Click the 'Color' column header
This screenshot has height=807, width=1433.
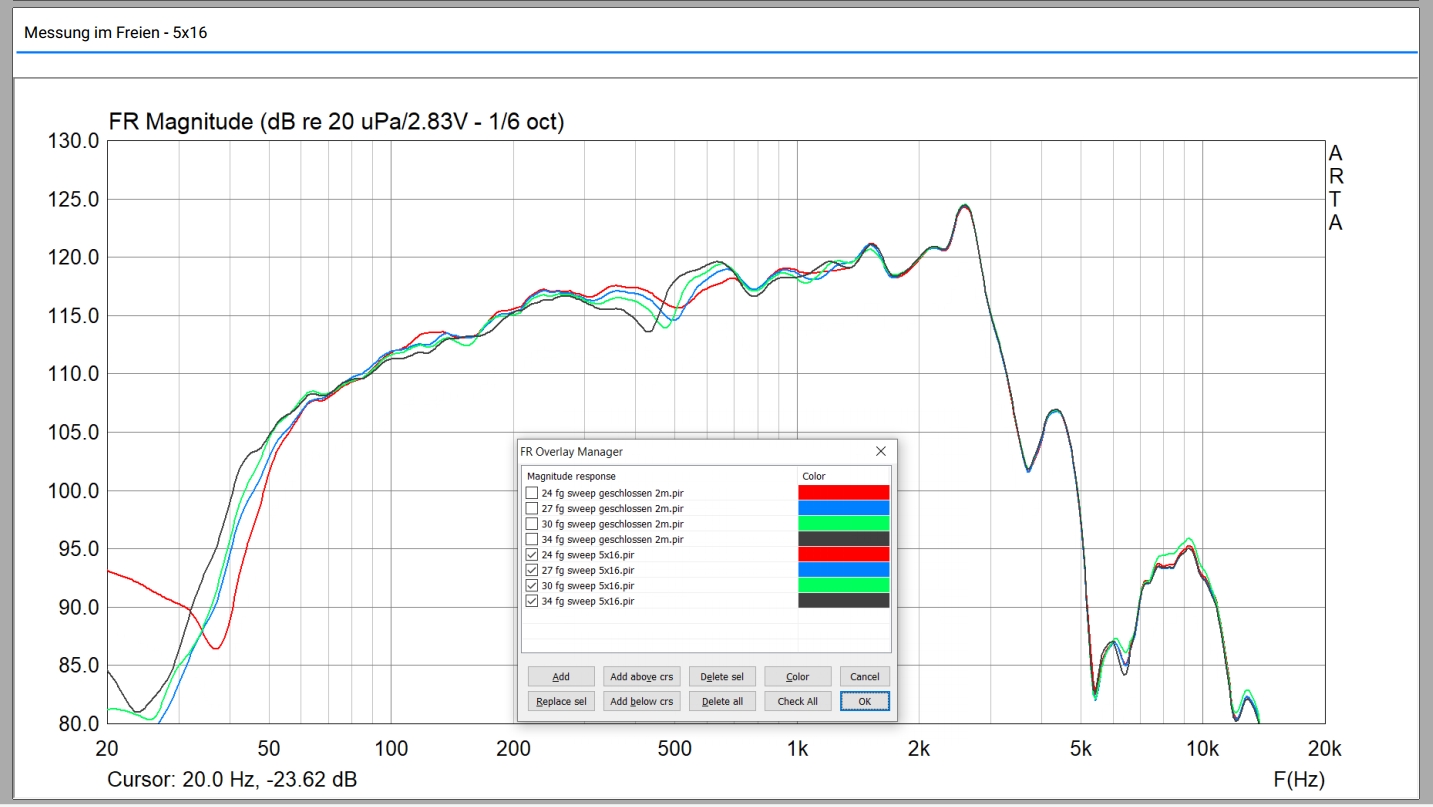(x=813, y=476)
